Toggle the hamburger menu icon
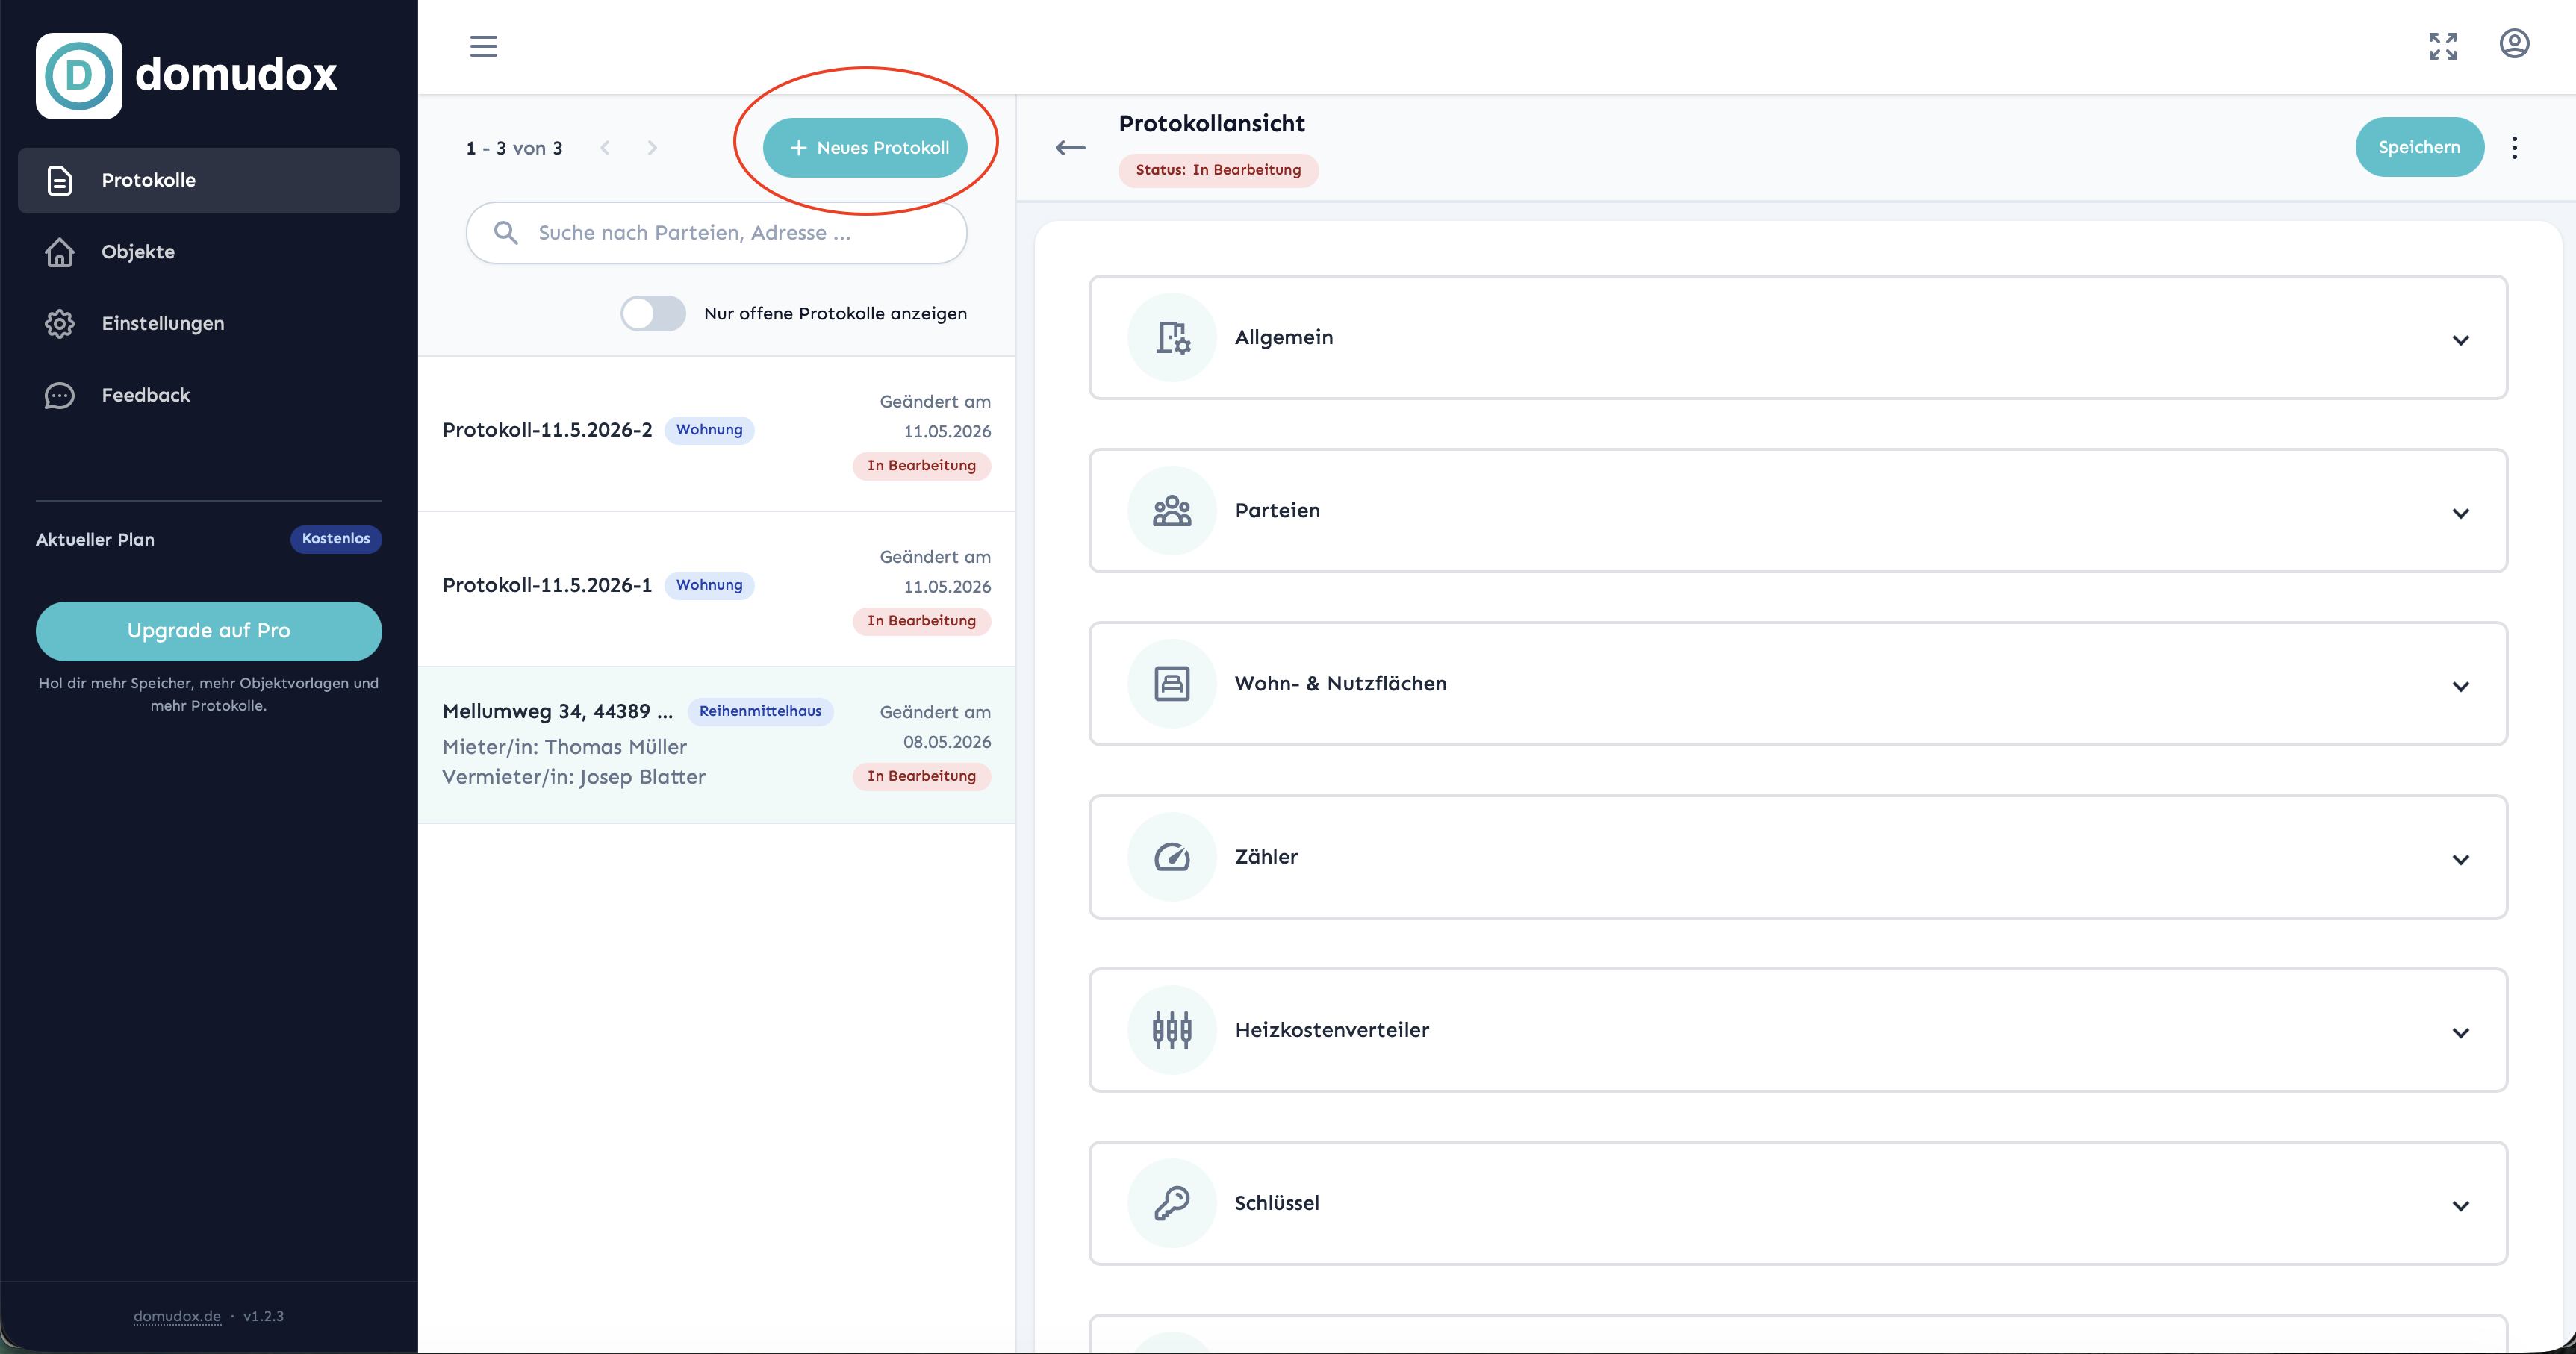This screenshot has width=2576, height=1354. (x=484, y=46)
